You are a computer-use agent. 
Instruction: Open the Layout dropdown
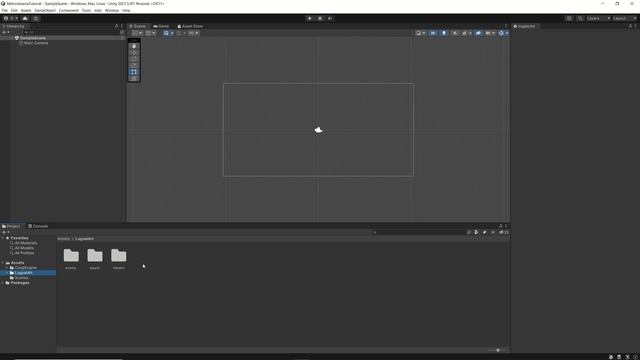(624, 18)
